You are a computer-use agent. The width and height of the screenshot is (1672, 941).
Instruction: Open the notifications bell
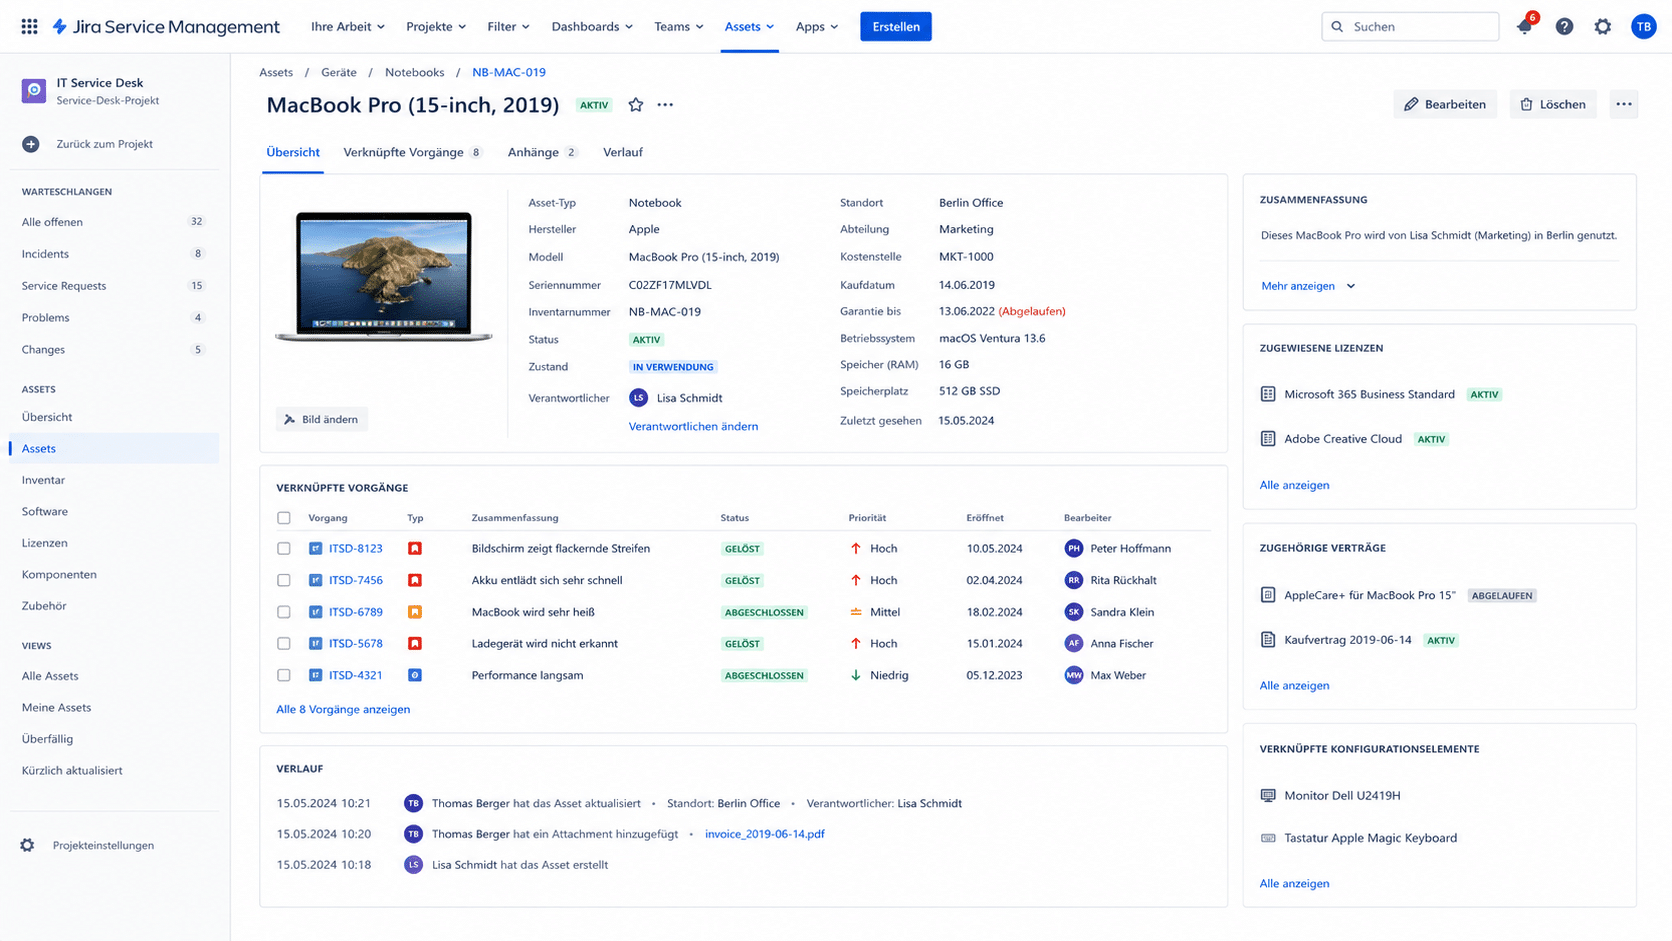(1524, 27)
